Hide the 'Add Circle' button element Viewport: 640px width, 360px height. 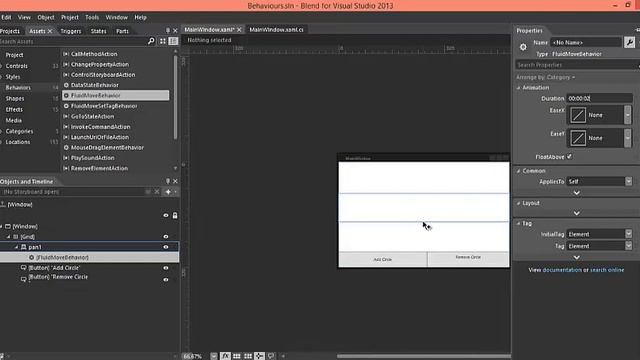166,268
